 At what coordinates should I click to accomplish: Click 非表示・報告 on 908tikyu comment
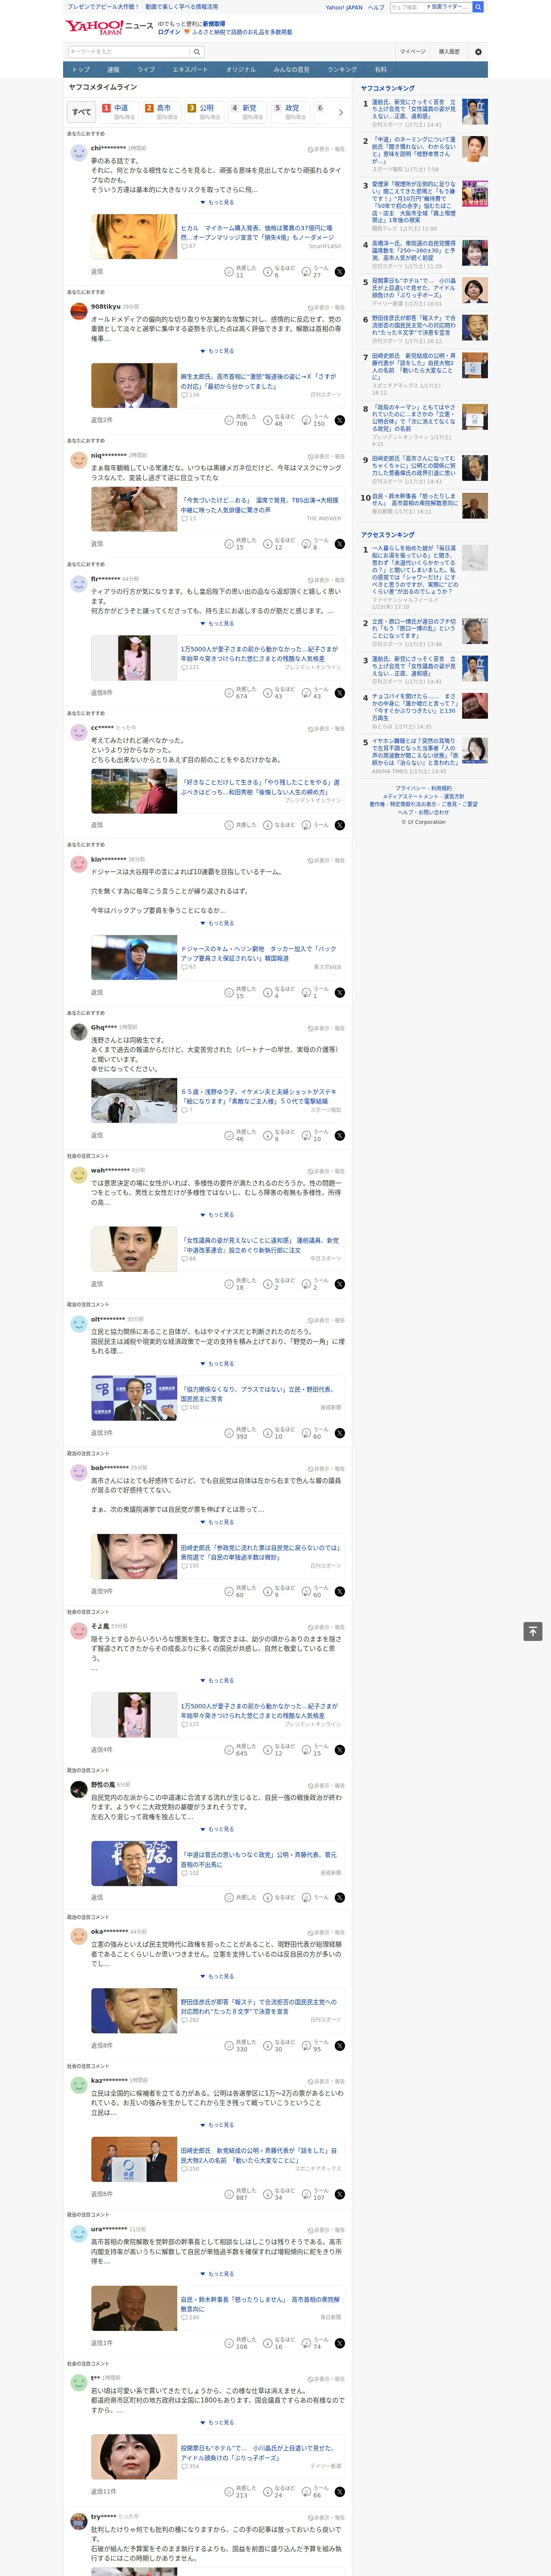327,307
